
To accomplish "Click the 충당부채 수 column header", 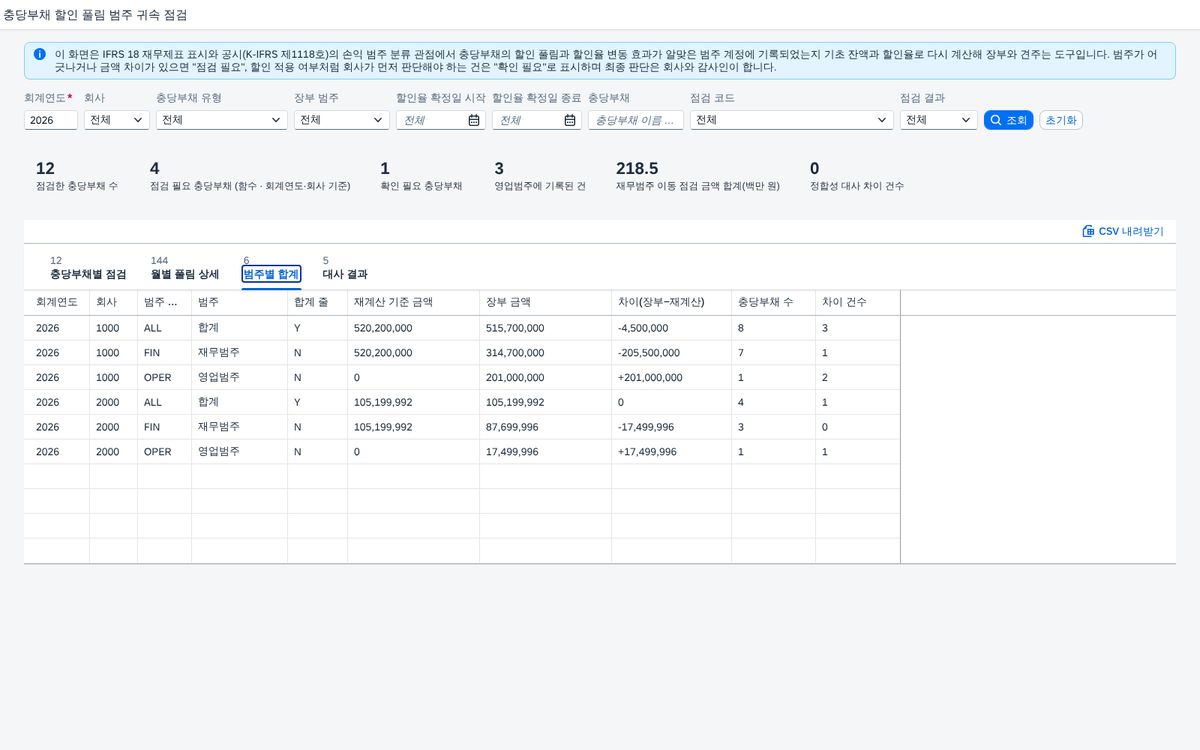I will 773,303.
